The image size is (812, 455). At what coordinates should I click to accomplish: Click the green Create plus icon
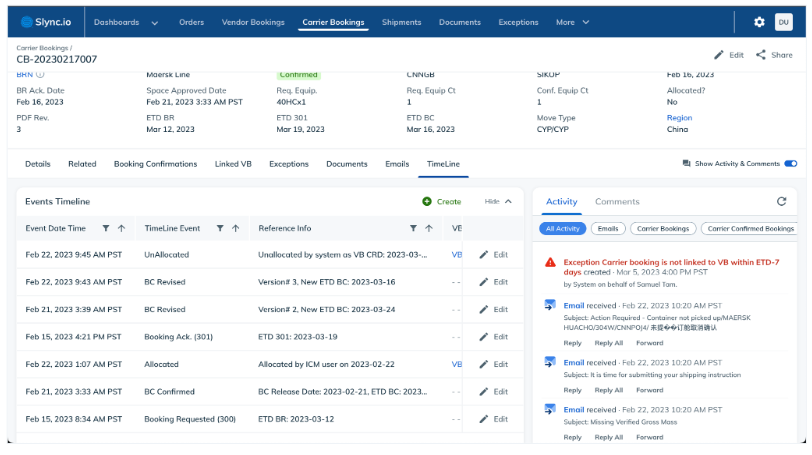[x=427, y=202]
